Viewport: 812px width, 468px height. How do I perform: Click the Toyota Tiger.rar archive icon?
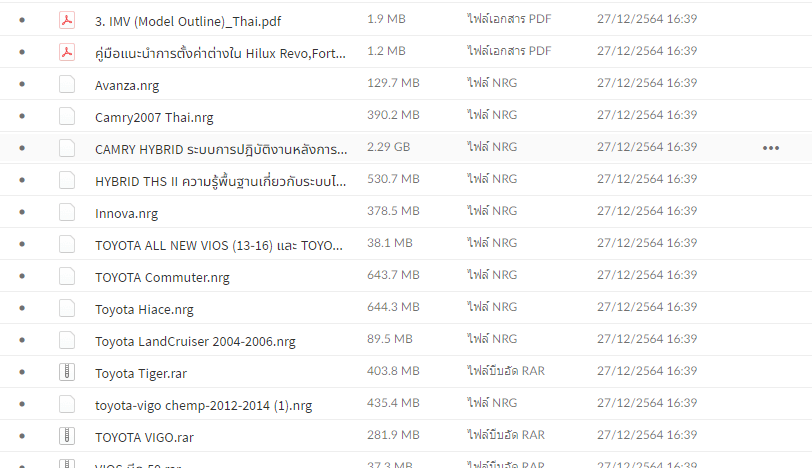(67, 372)
